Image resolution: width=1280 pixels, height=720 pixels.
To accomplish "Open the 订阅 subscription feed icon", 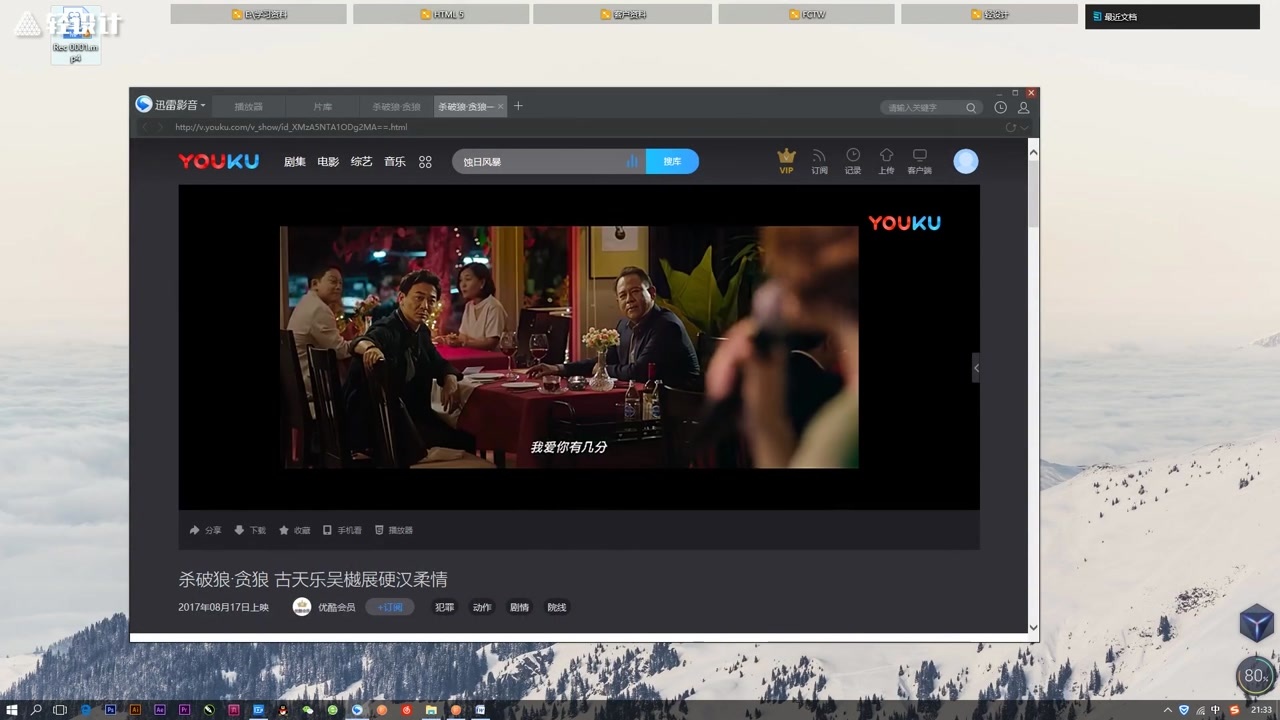I will (819, 161).
